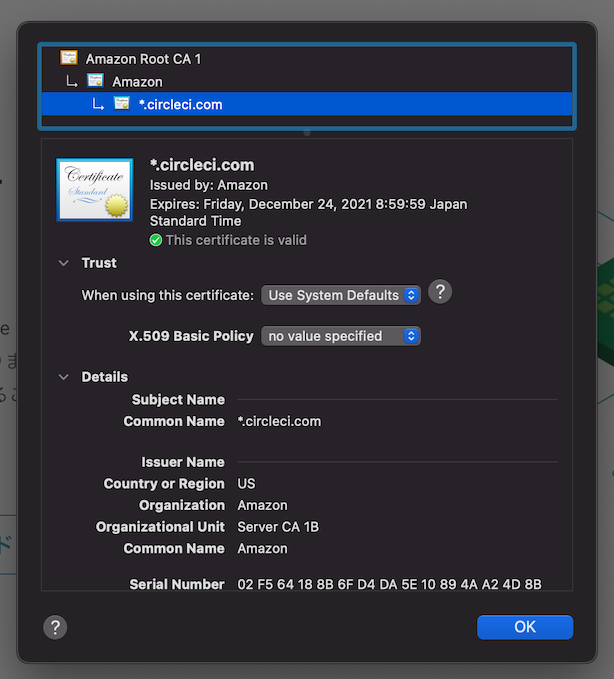Open the dialog help button beside OK

(x=55, y=627)
